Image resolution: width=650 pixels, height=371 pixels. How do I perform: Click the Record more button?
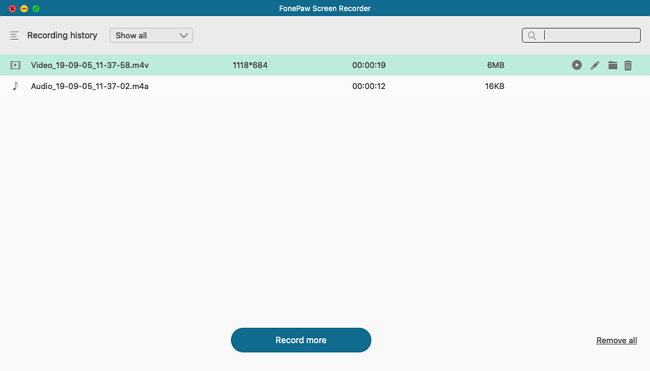tap(301, 340)
